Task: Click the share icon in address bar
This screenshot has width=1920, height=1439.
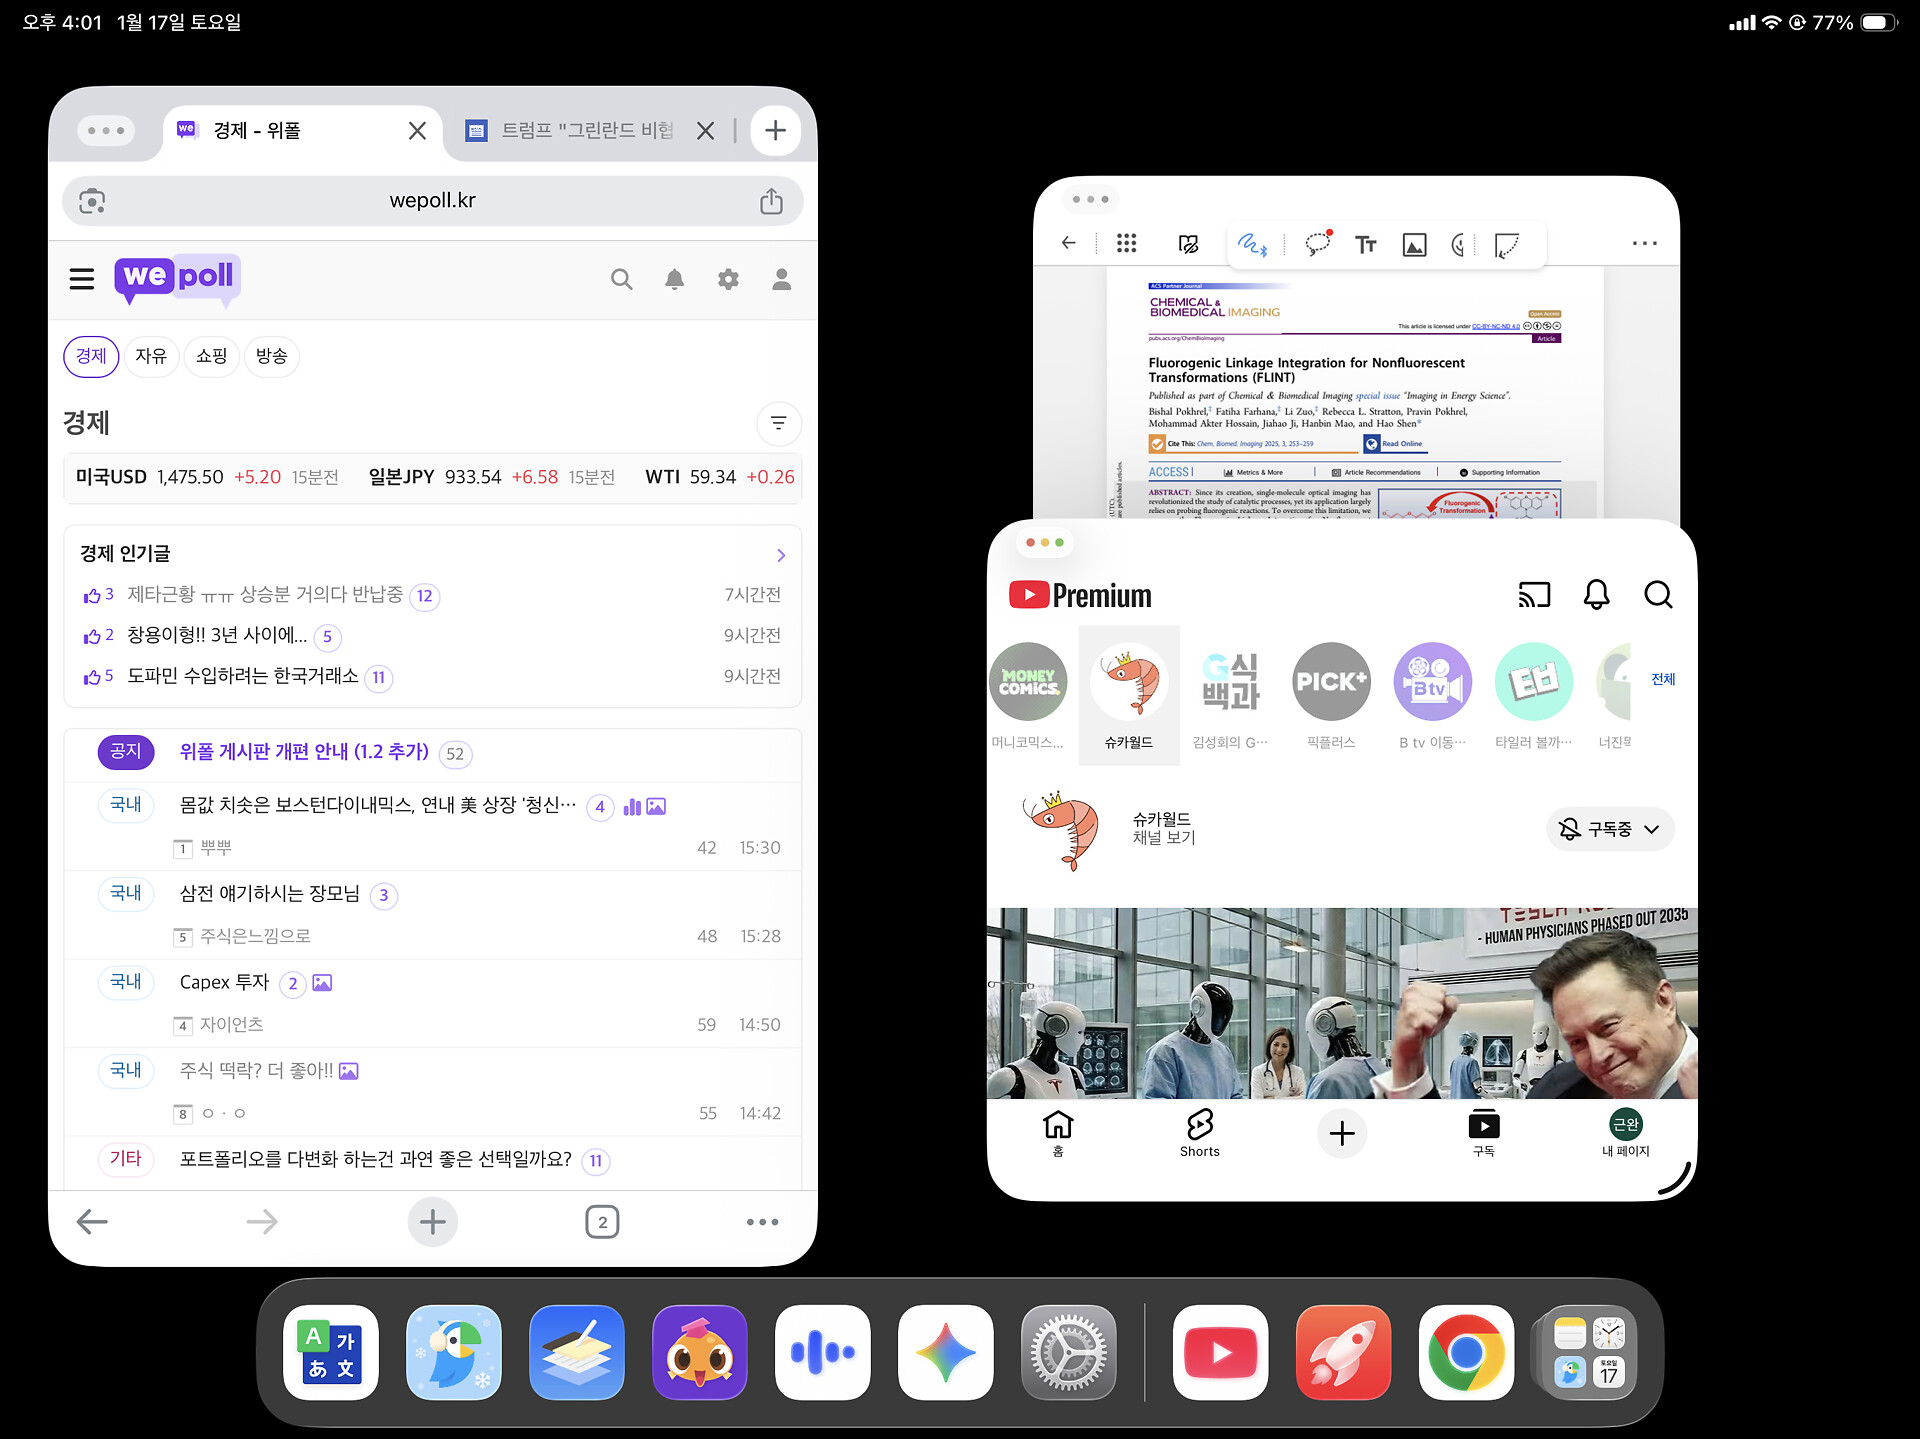Action: coord(771,201)
